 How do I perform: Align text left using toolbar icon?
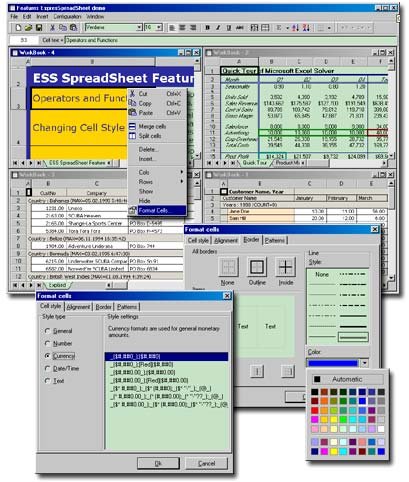coord(172,28)
